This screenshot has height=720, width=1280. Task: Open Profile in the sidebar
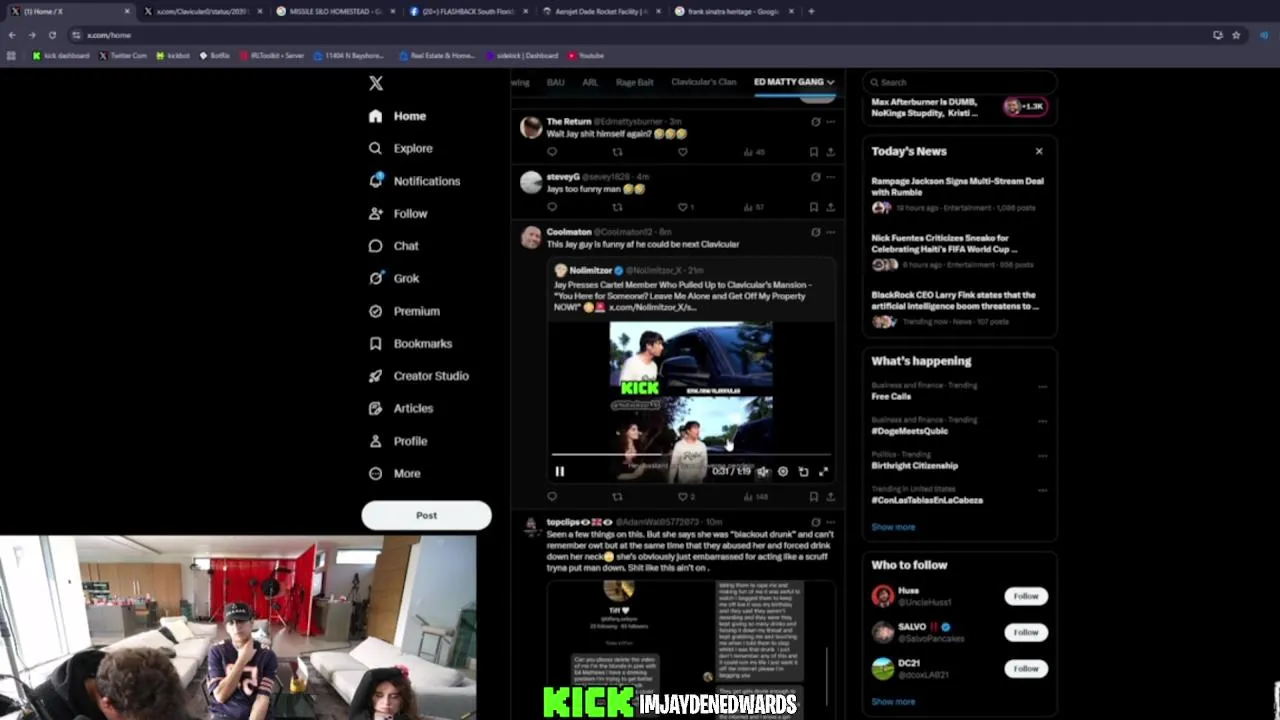pyautogui.click(x=398, y=441)
